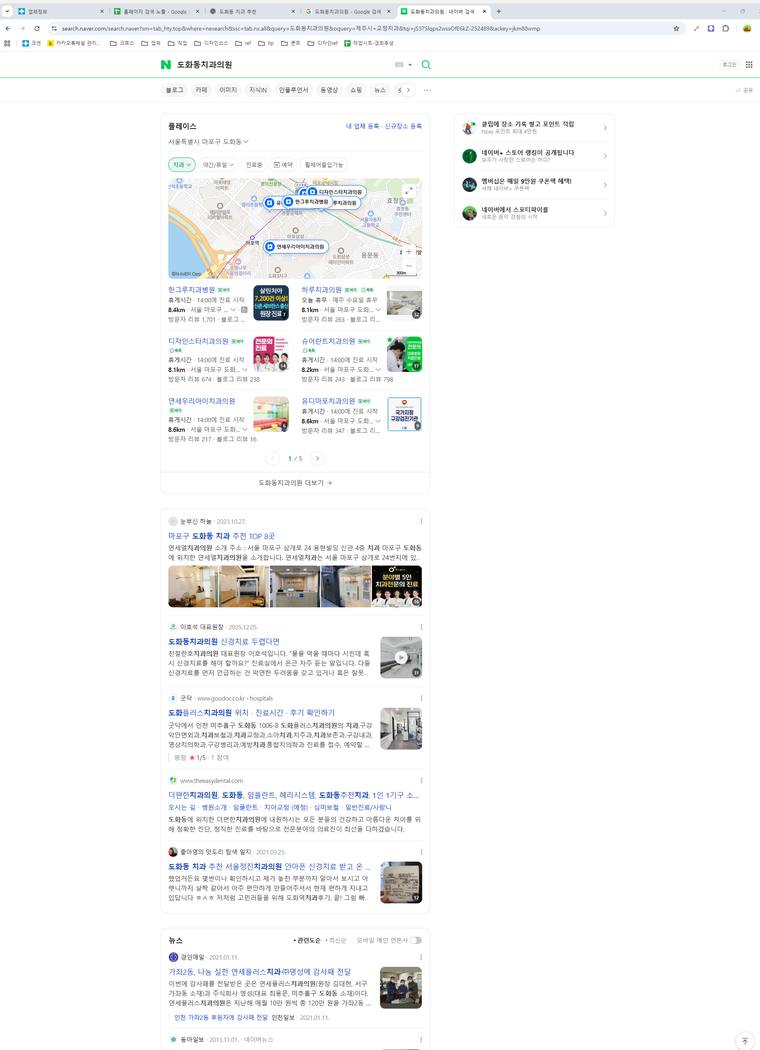Open the 가좌2동 경인매일 news article
Screen dimensions: 760x1050
[x=259, y=971]
